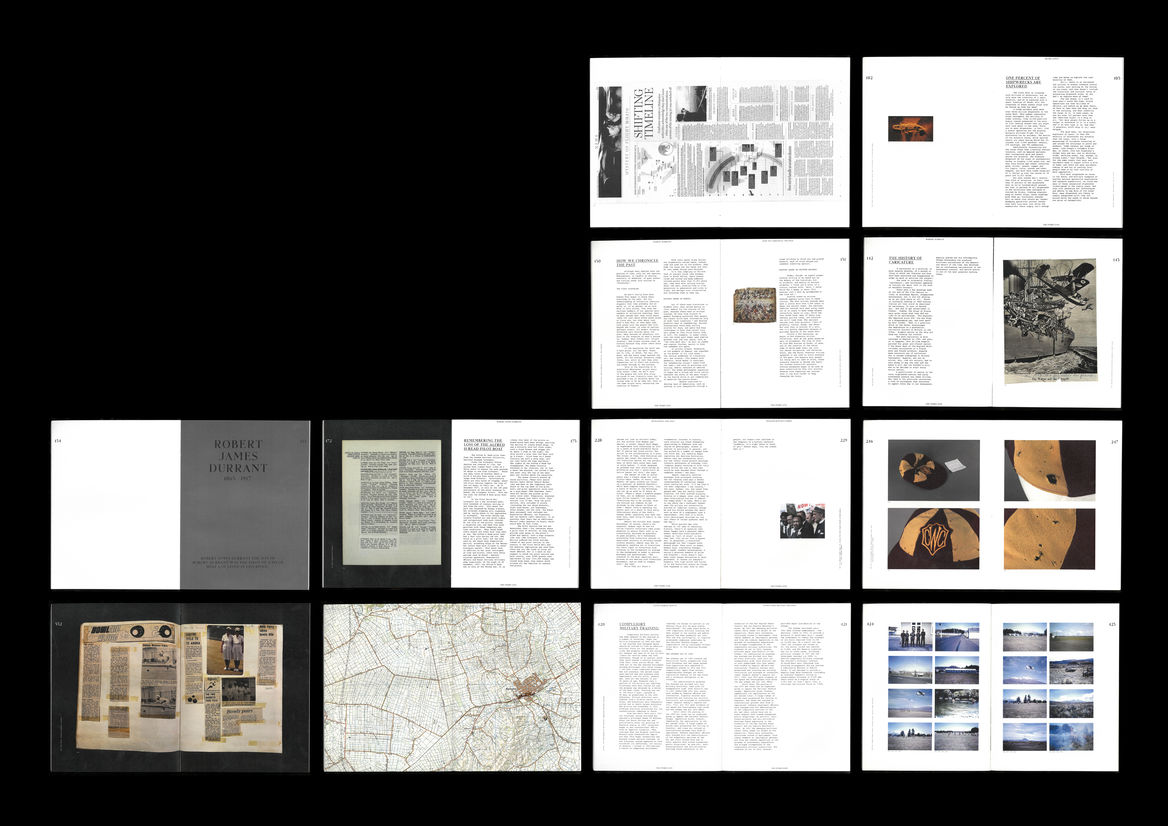Screen dimensions: 1168x826
Task: Select the whole striped cap with note photo
Action: pos(933,470)
